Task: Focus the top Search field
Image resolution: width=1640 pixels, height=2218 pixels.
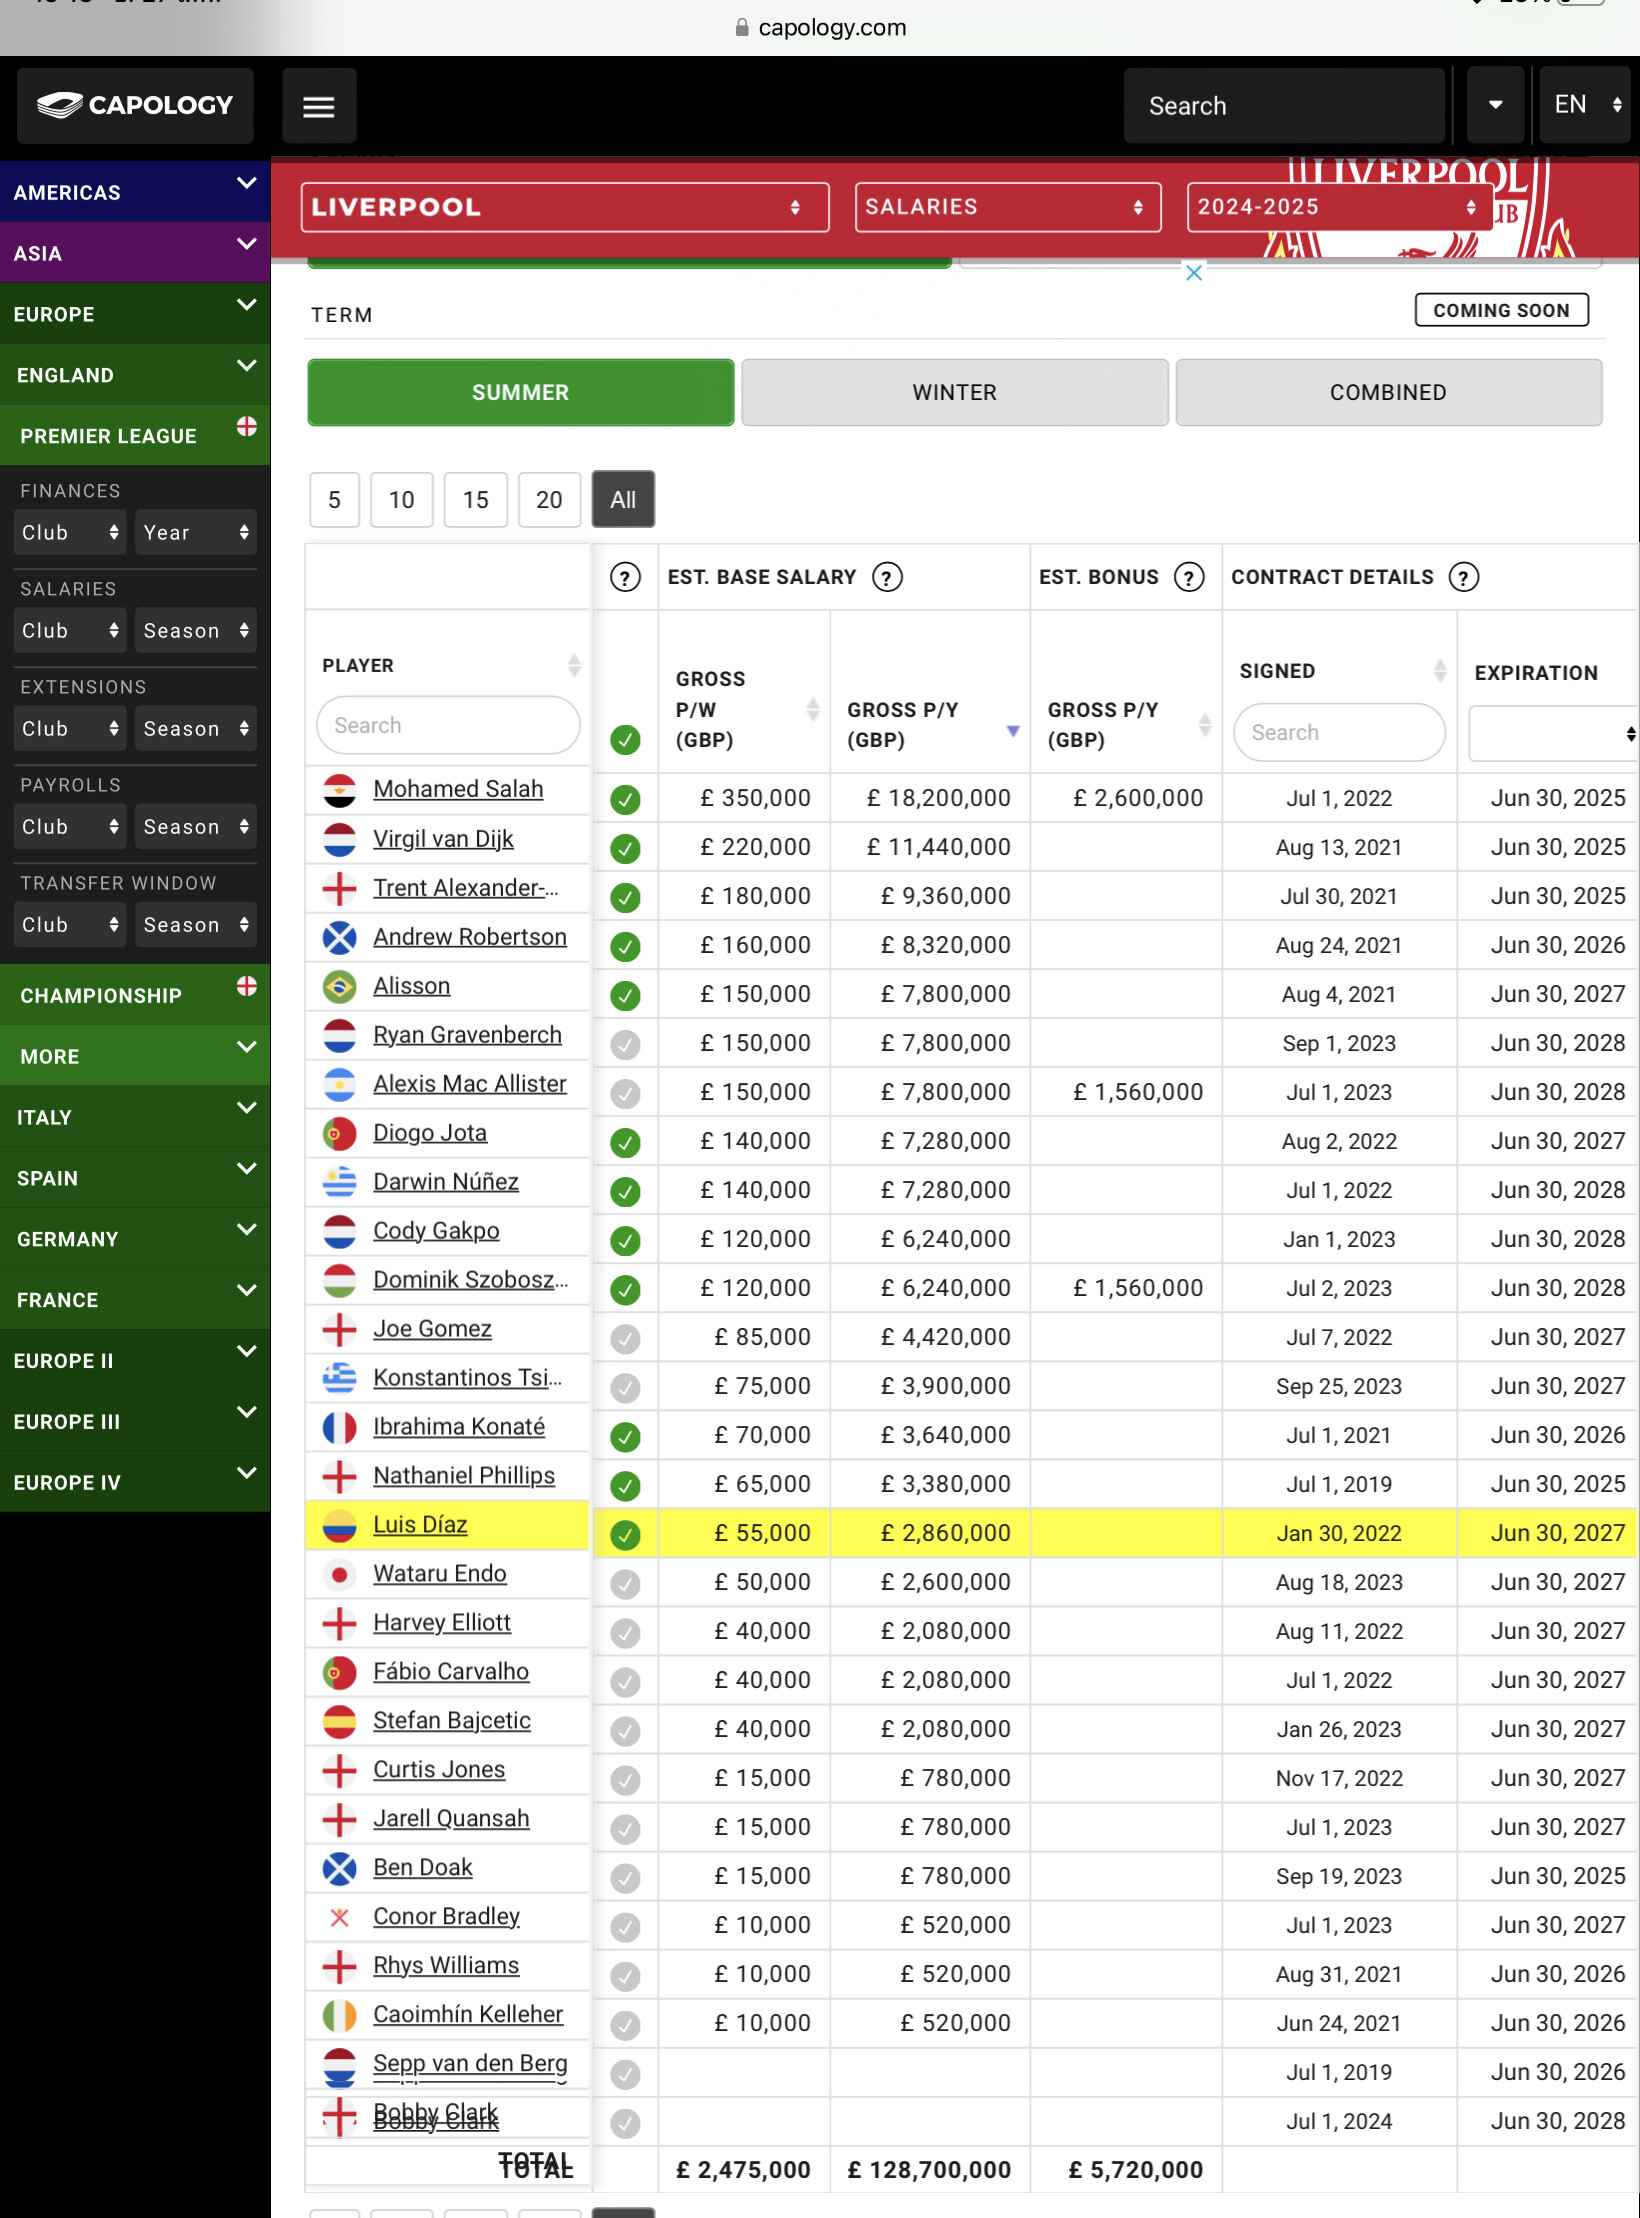Action: [1284, 105]
